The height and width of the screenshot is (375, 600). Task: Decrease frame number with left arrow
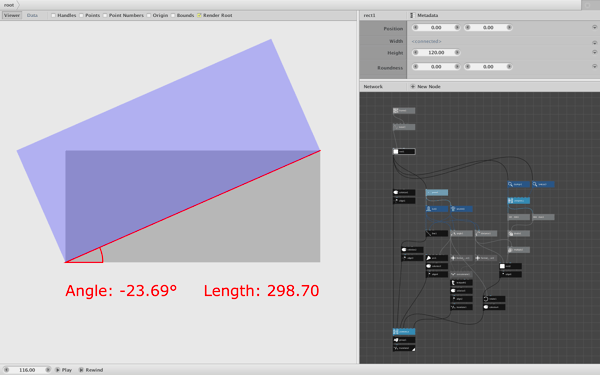tap(7, 370)
